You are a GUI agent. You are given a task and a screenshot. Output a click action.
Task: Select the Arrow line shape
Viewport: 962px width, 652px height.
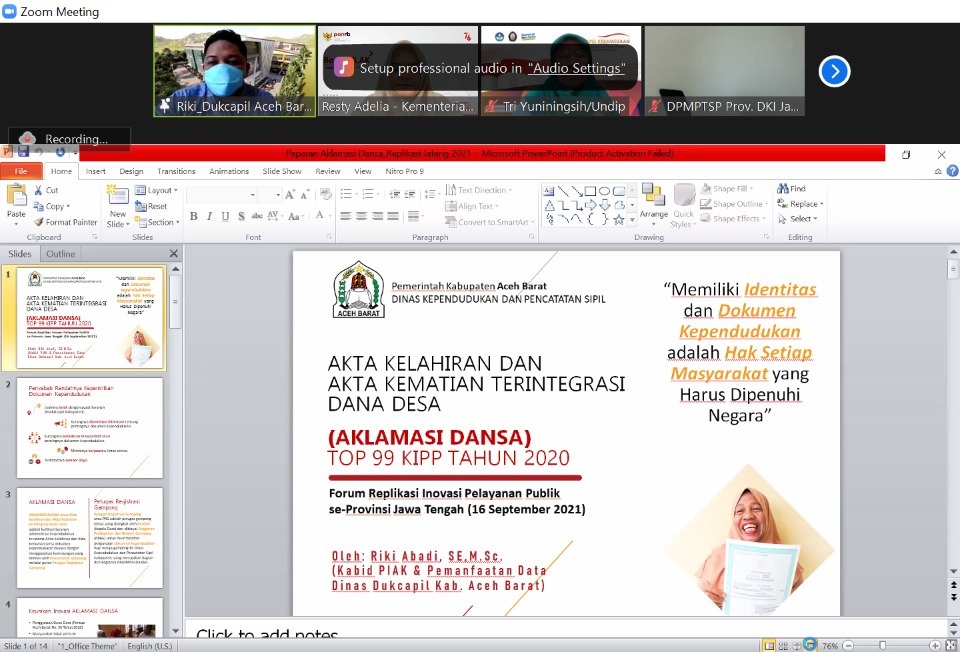point(577,191)
